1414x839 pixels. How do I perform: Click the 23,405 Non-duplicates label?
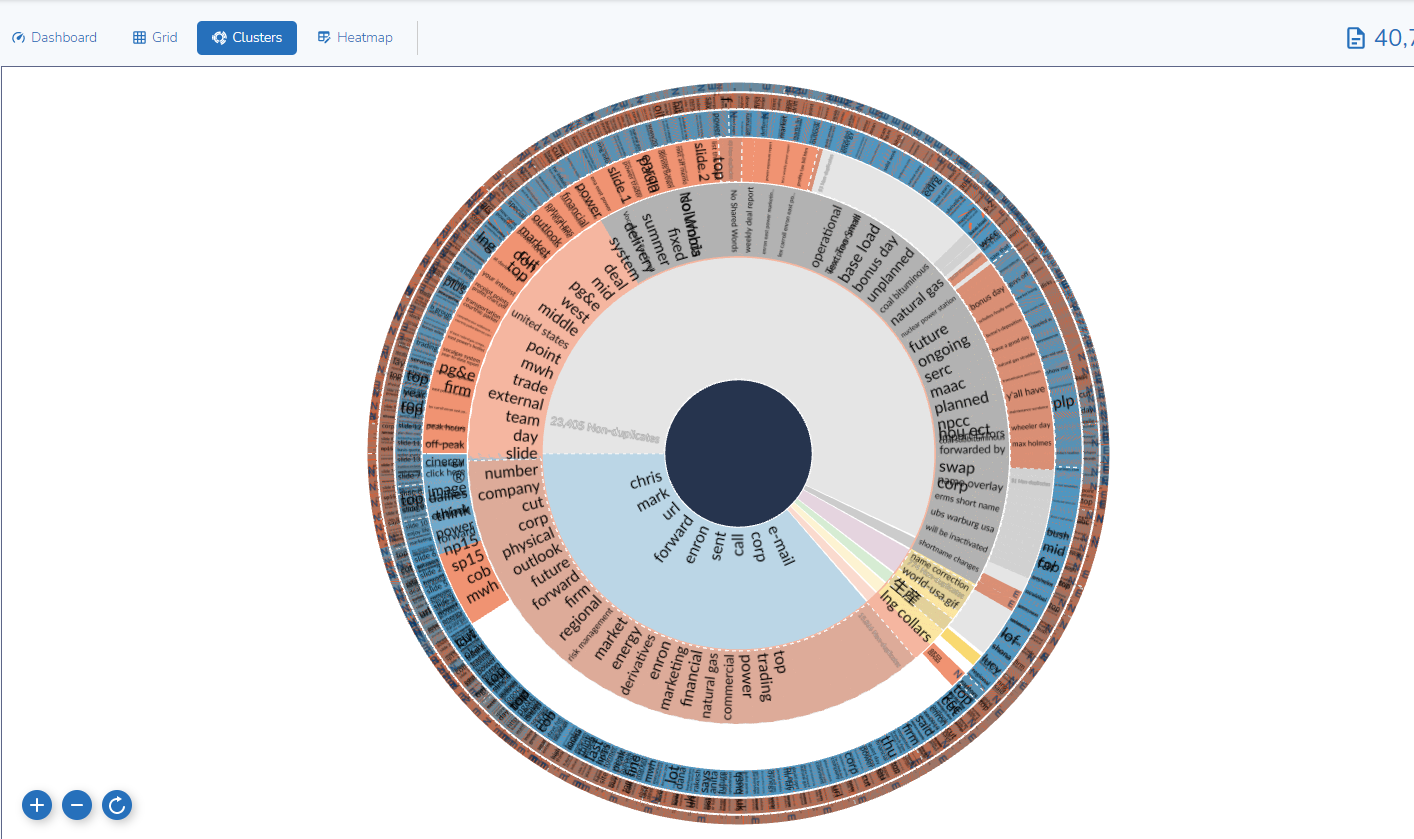point(605,428)
